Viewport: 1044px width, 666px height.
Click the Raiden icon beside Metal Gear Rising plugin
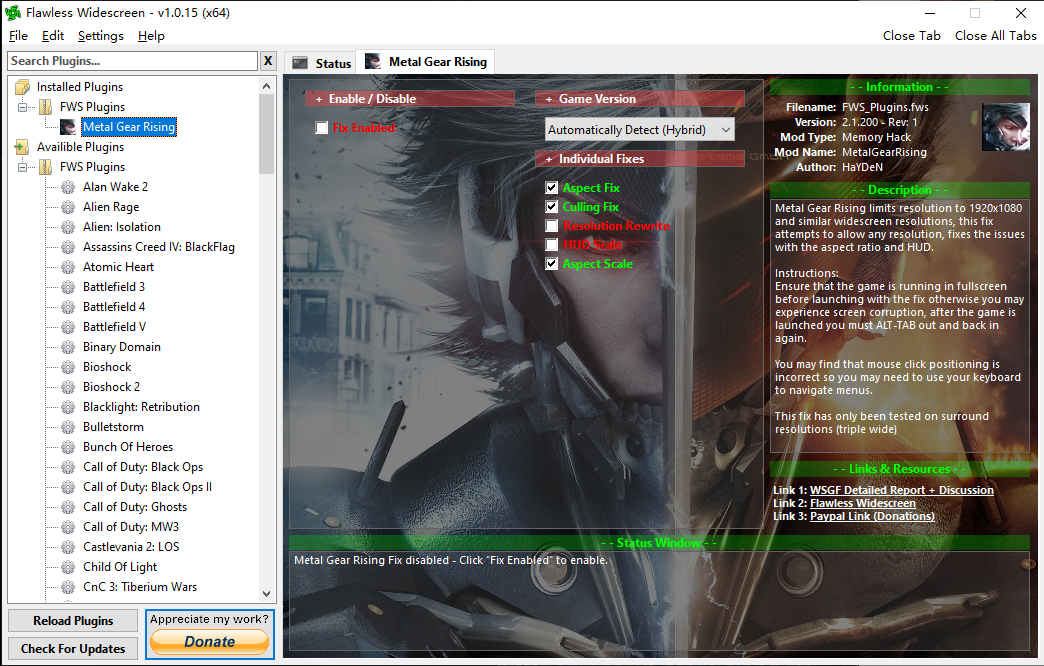point(68,127)
